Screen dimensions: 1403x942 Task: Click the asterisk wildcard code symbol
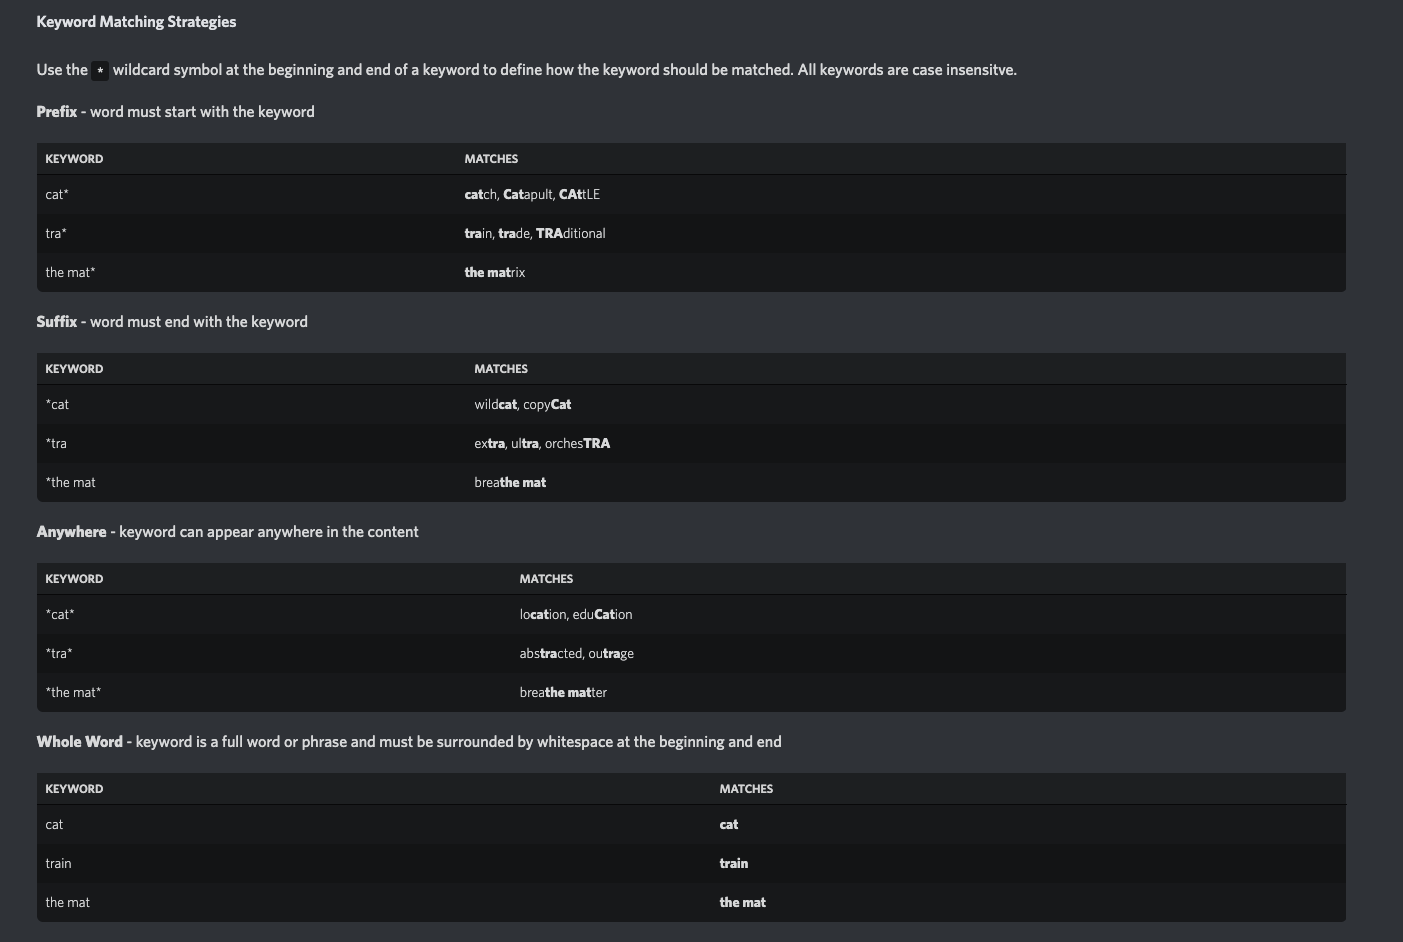pos(100,70)
